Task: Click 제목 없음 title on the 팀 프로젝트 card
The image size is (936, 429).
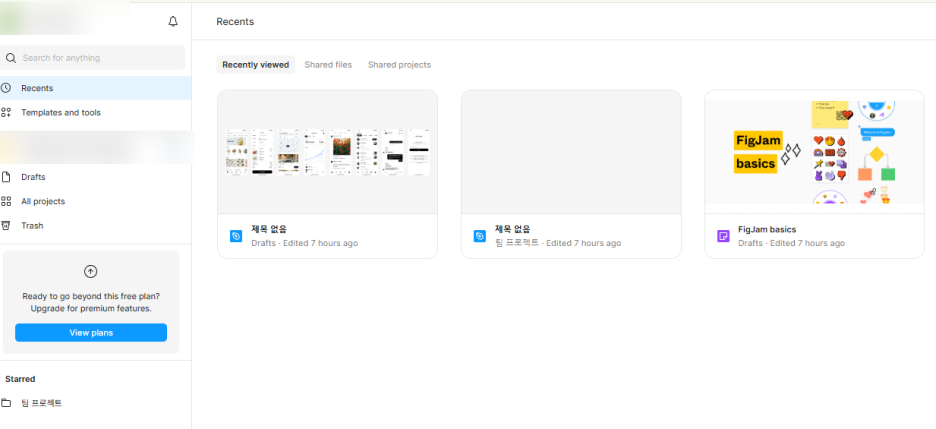Action: coord(513,229)
